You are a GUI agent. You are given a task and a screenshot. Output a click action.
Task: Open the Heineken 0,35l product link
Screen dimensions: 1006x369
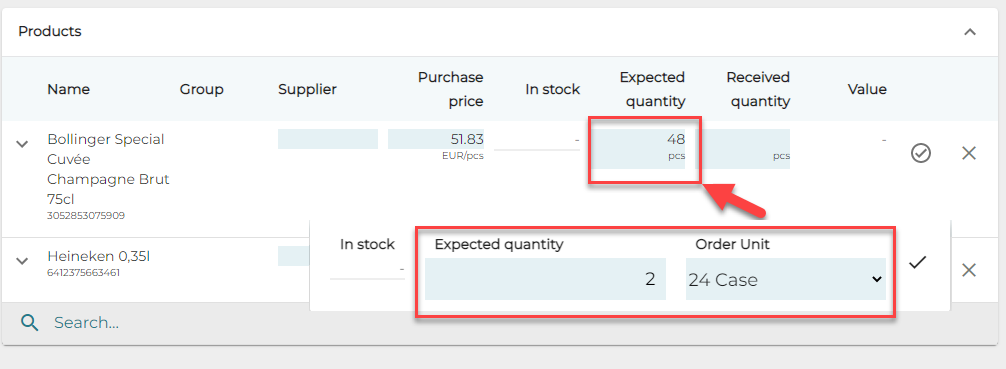(x=98, y=257)
